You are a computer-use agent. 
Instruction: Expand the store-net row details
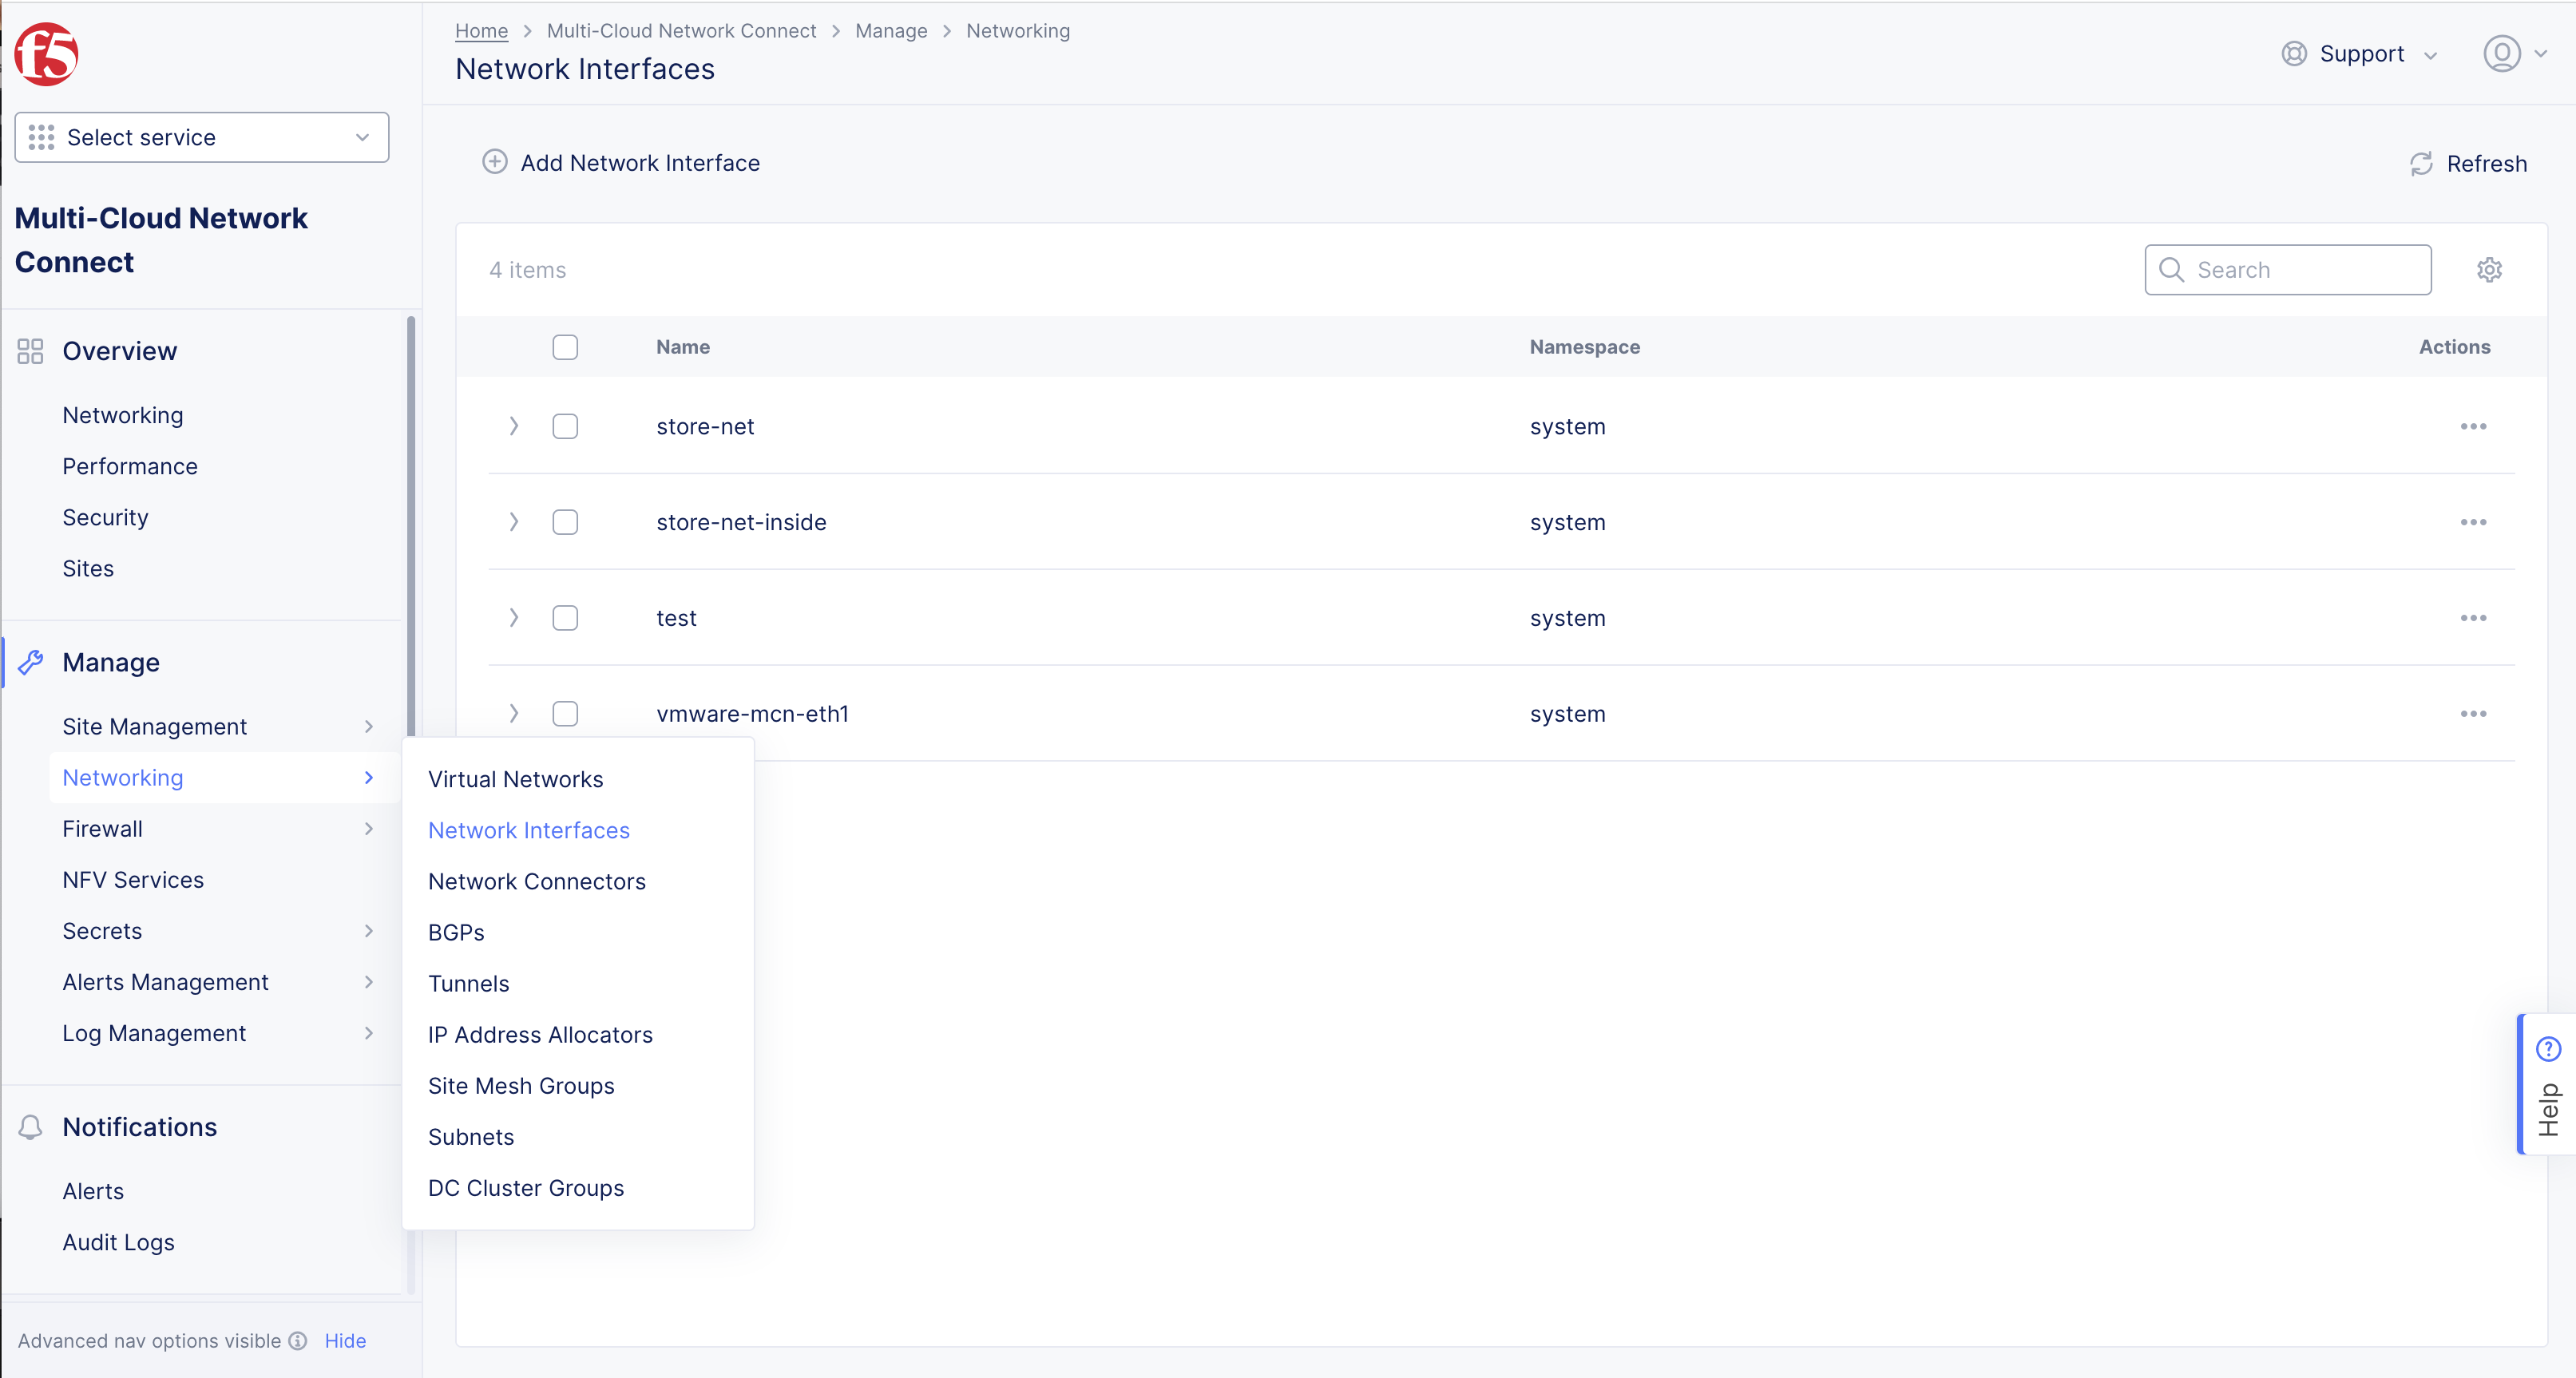tap(513, 427)
